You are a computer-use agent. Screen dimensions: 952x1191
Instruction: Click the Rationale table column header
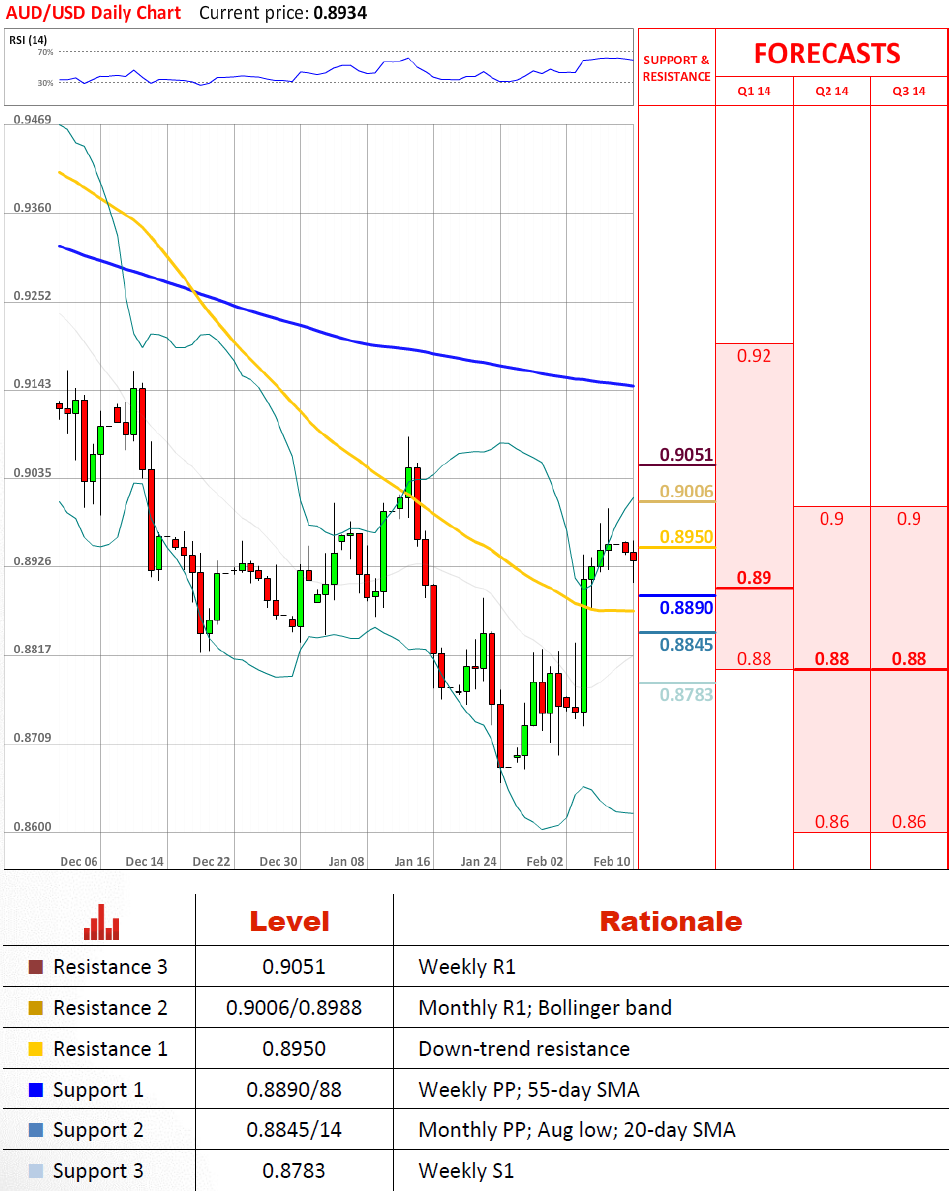[x=671, y=921]
